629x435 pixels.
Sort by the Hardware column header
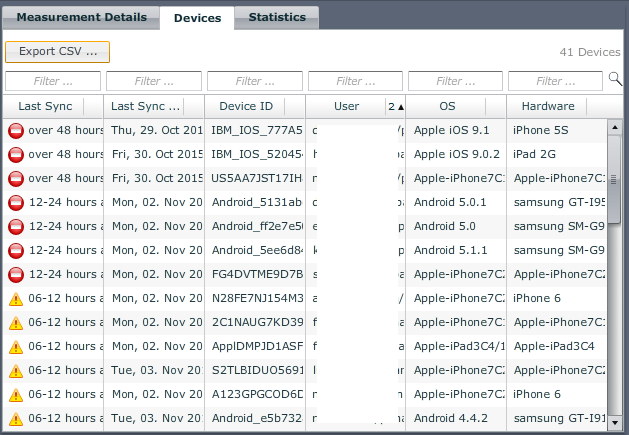coord(546,106)
